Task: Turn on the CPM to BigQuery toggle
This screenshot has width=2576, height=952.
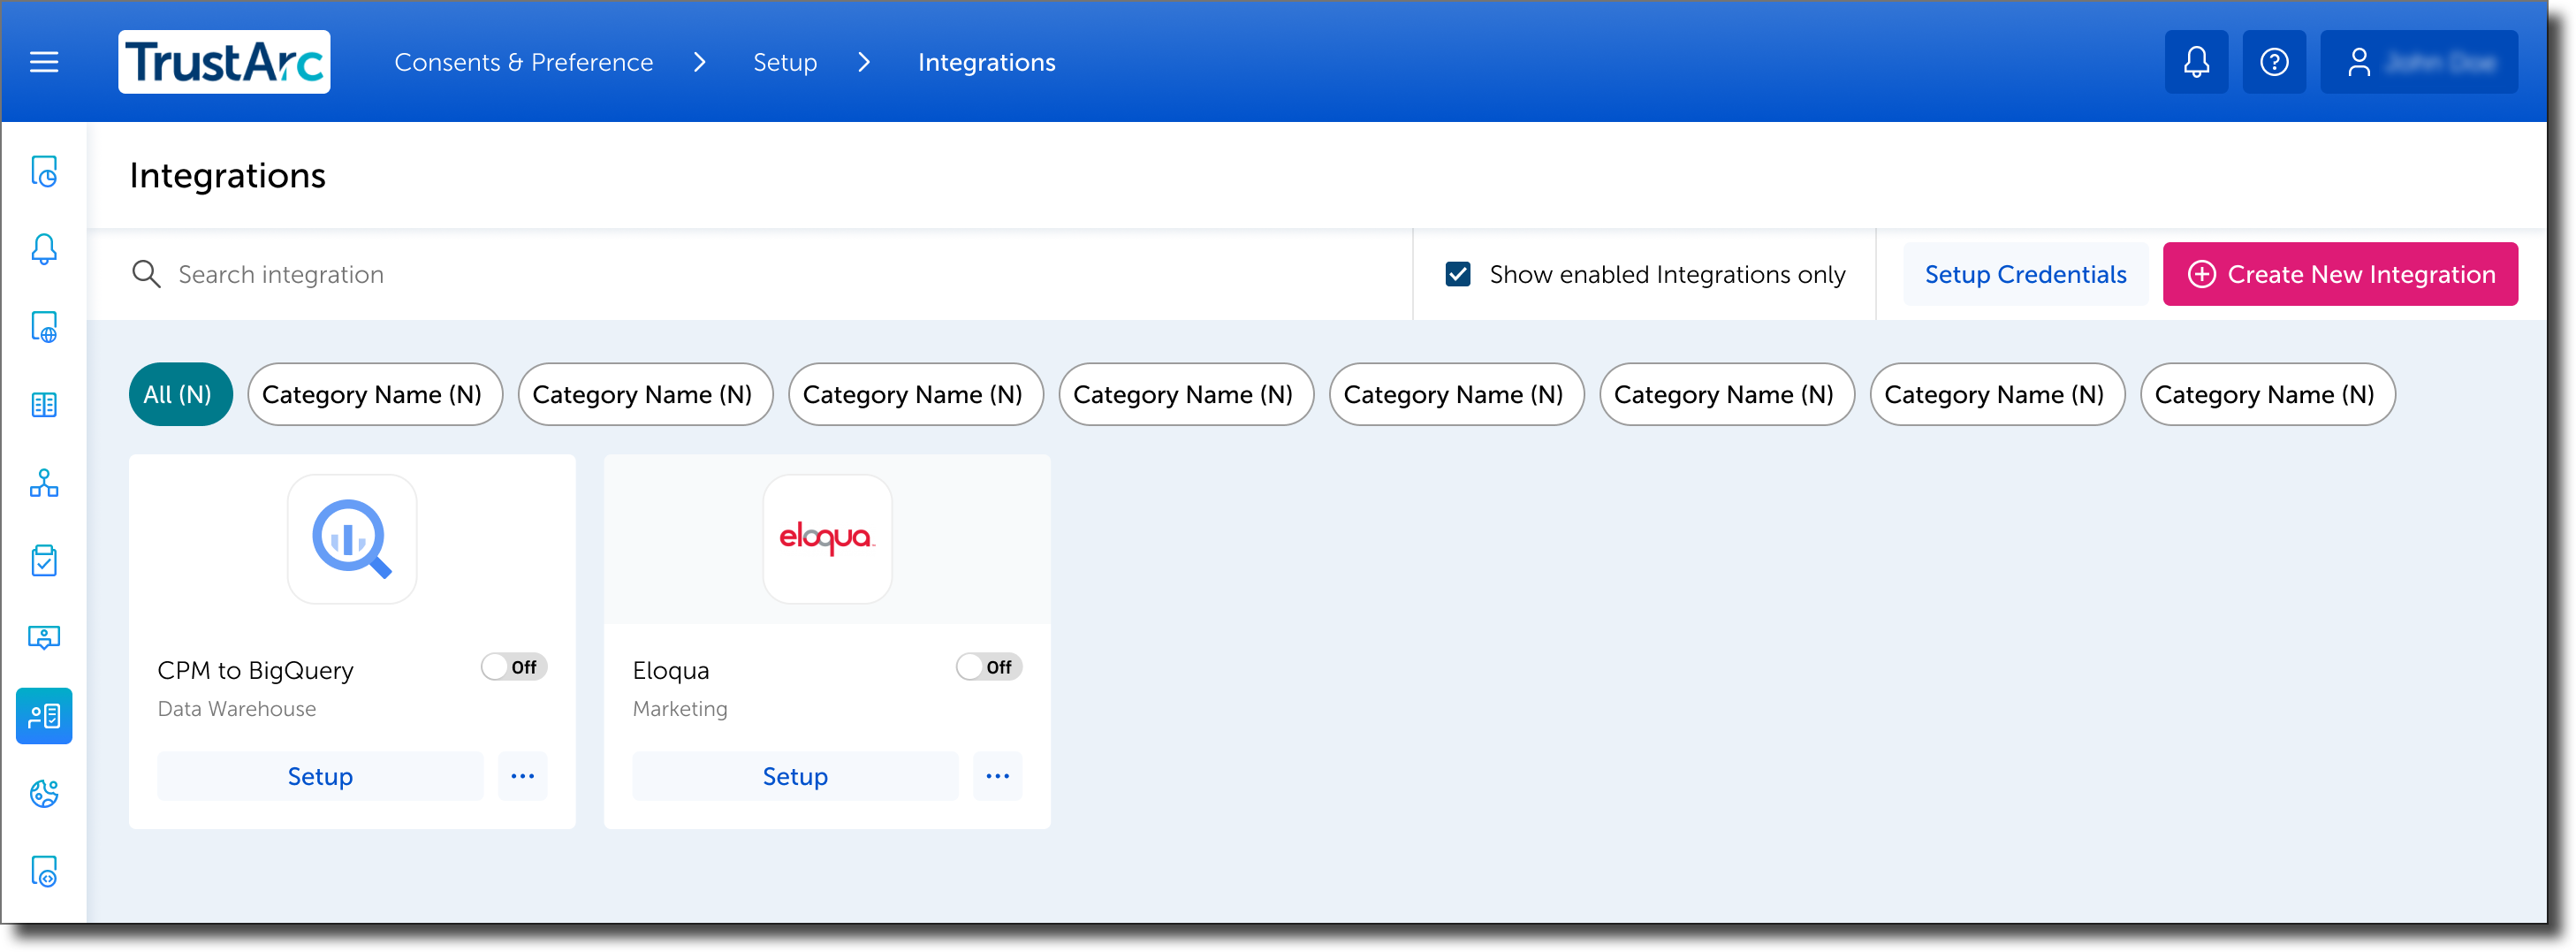Action: tap(514, 666)
